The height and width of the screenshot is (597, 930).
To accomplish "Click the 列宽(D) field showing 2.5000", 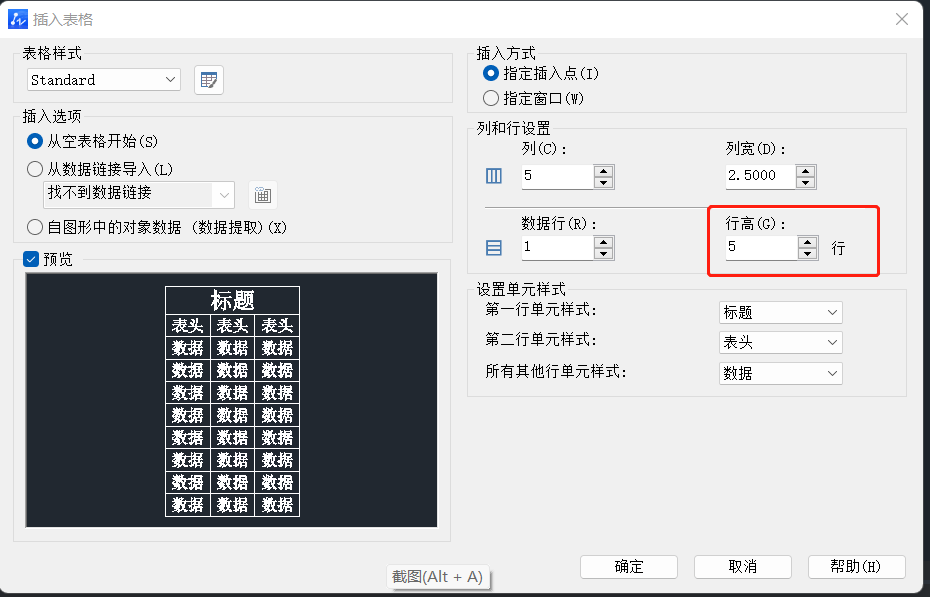I will click(760, 177).
